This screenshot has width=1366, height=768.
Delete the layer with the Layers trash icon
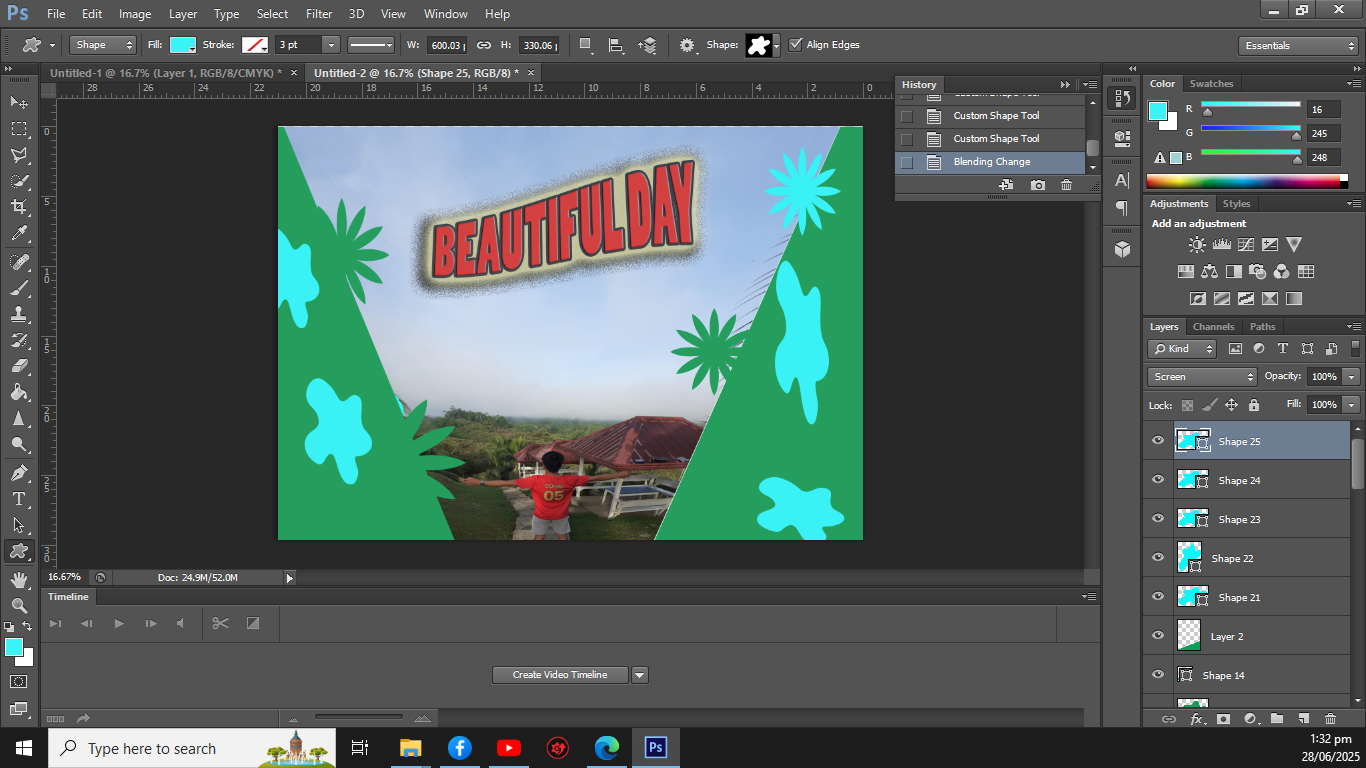coord(1330,719)
